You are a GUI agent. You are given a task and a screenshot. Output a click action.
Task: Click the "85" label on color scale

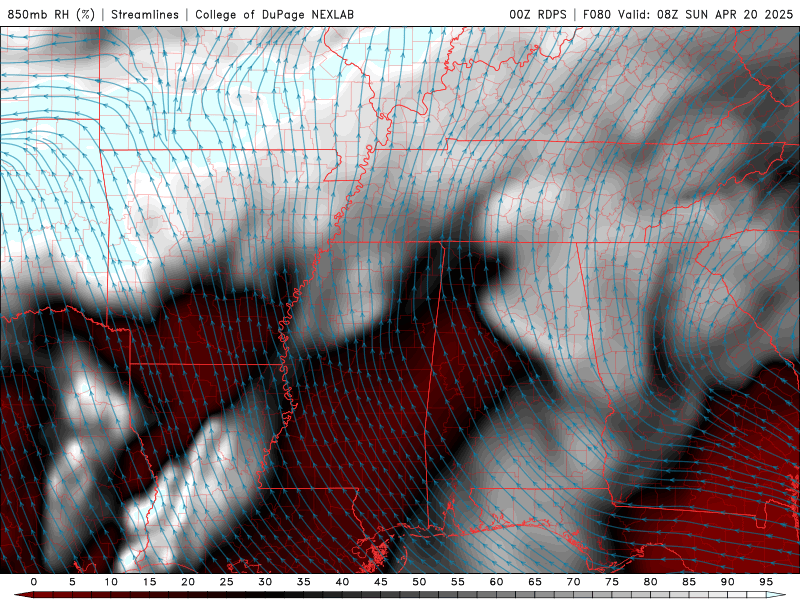(x=689, y=582)
